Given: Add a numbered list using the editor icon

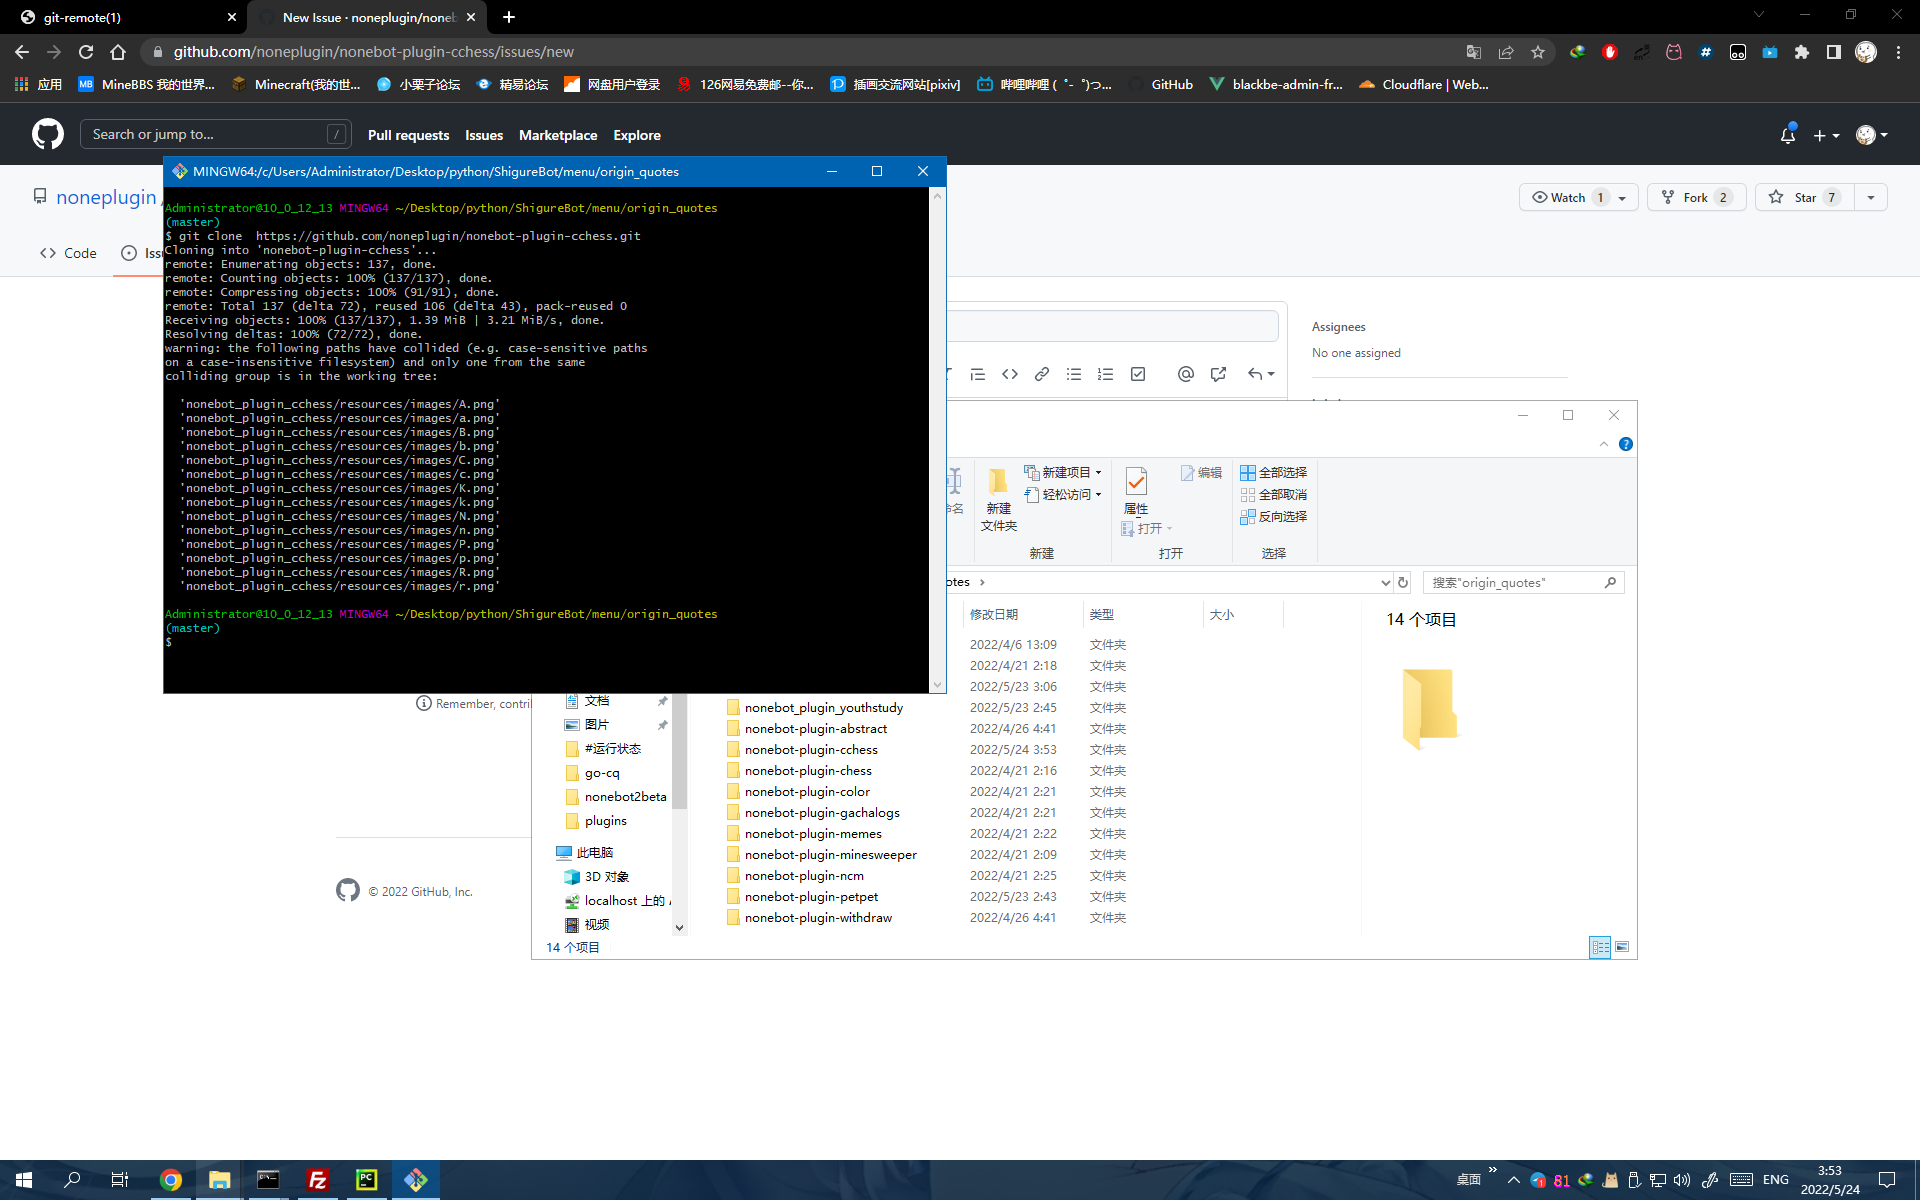Looking at the screenshot, I should click(1105, 373).
